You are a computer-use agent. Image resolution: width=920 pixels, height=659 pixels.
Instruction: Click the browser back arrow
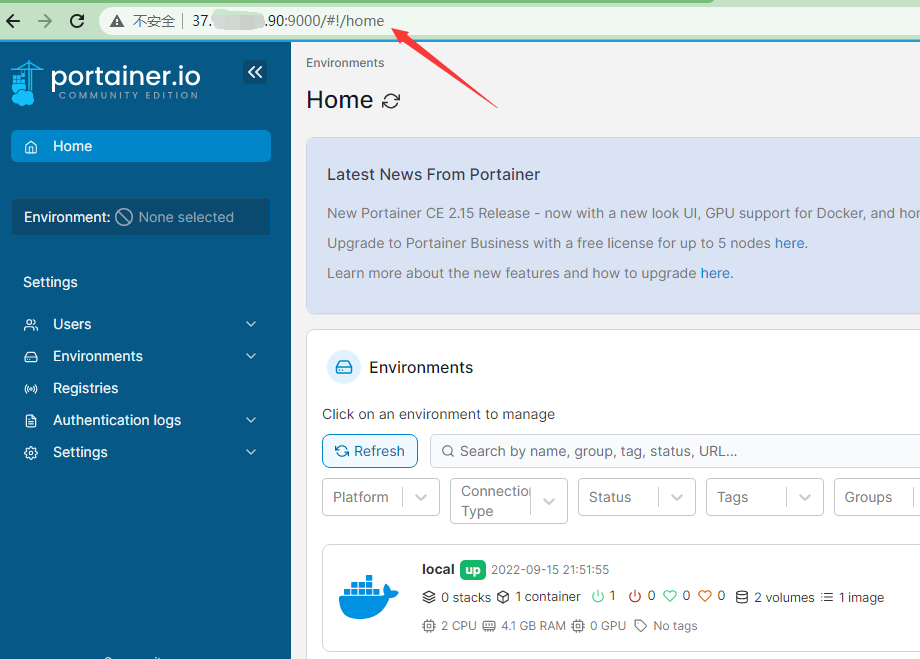tap(13, 21)
